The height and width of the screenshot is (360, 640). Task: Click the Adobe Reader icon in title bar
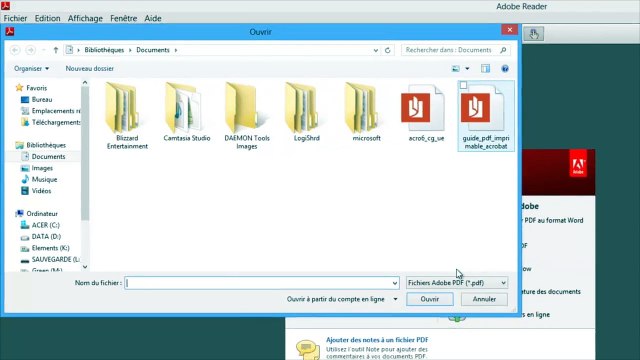[5, 6]
